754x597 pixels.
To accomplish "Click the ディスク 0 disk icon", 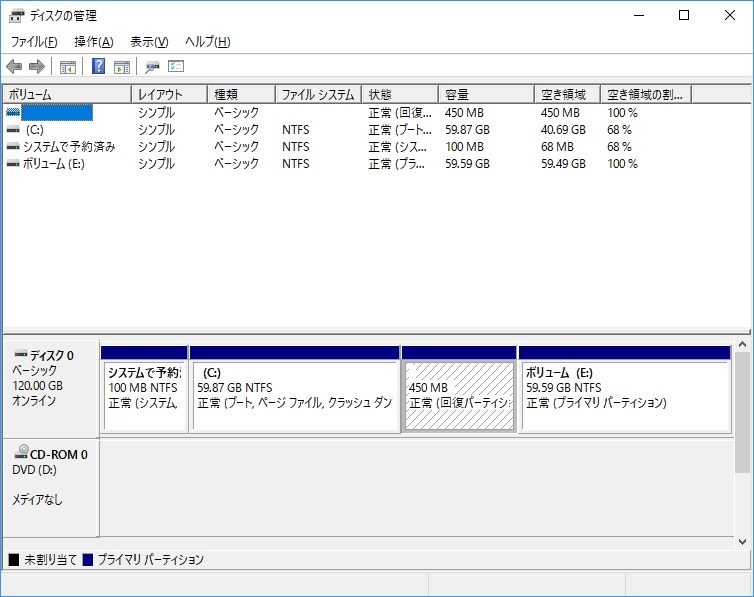I will [21, 354].
